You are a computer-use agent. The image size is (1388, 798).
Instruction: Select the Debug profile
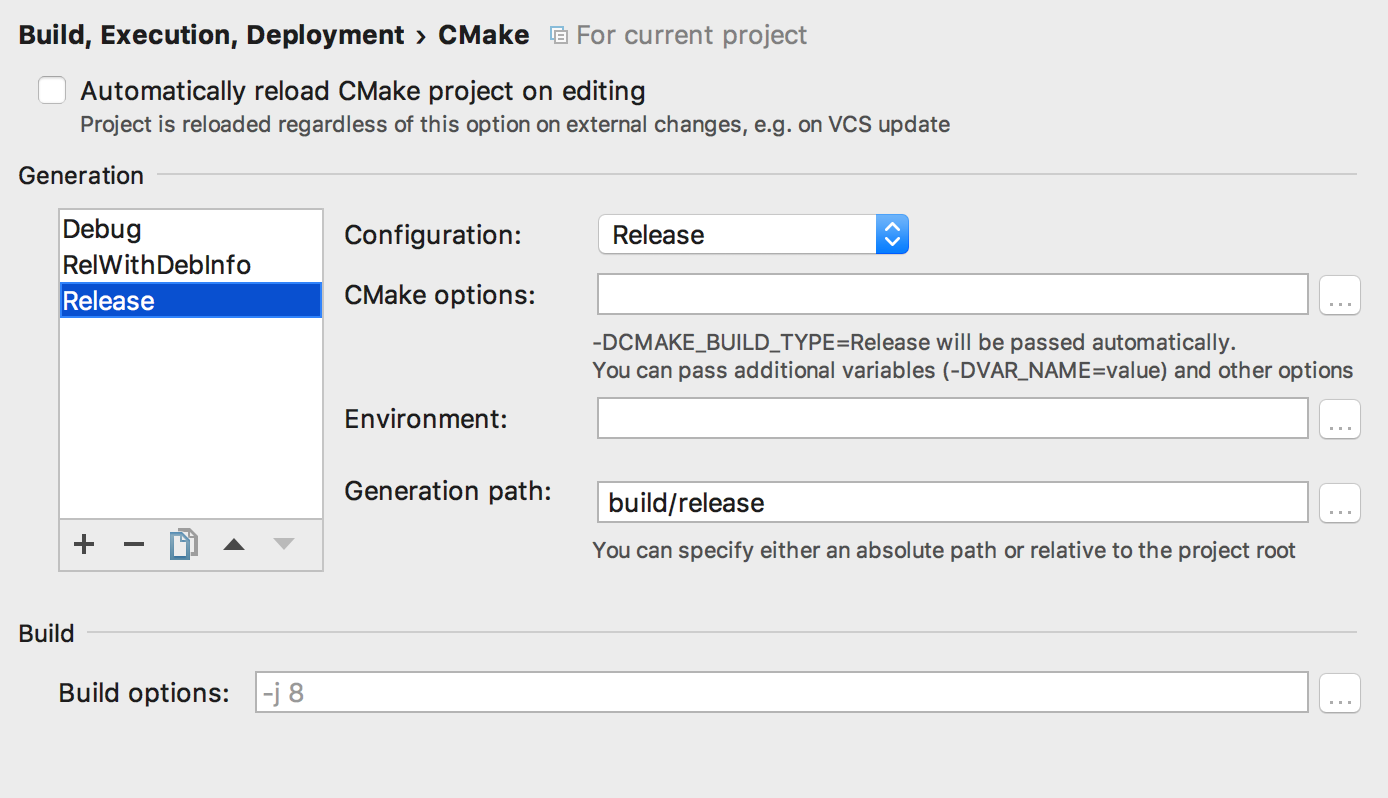pos(102,229)
